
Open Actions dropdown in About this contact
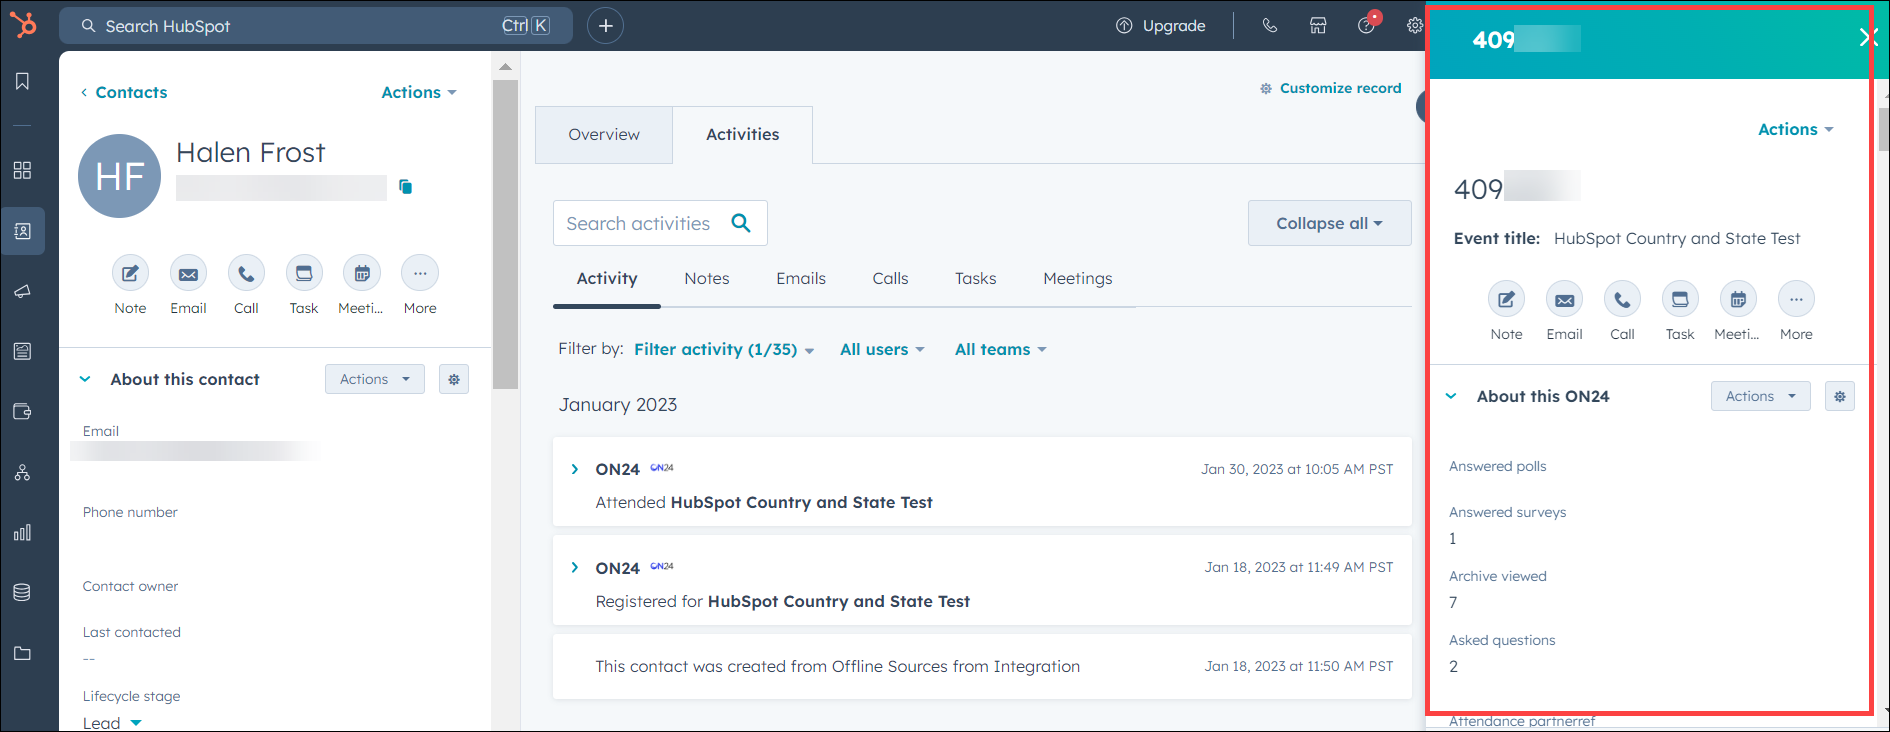click(375, 379)
